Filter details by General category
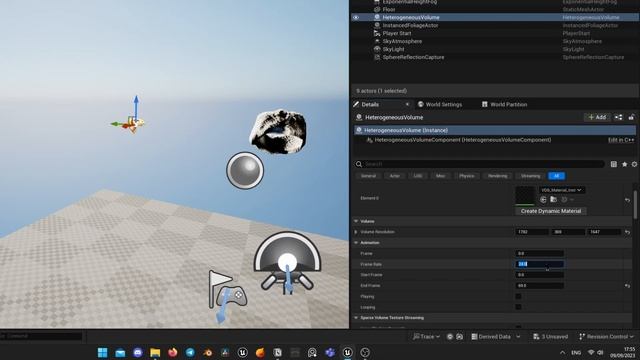The height and width of the screenshot is (360, 640). (x=368, y=176)
